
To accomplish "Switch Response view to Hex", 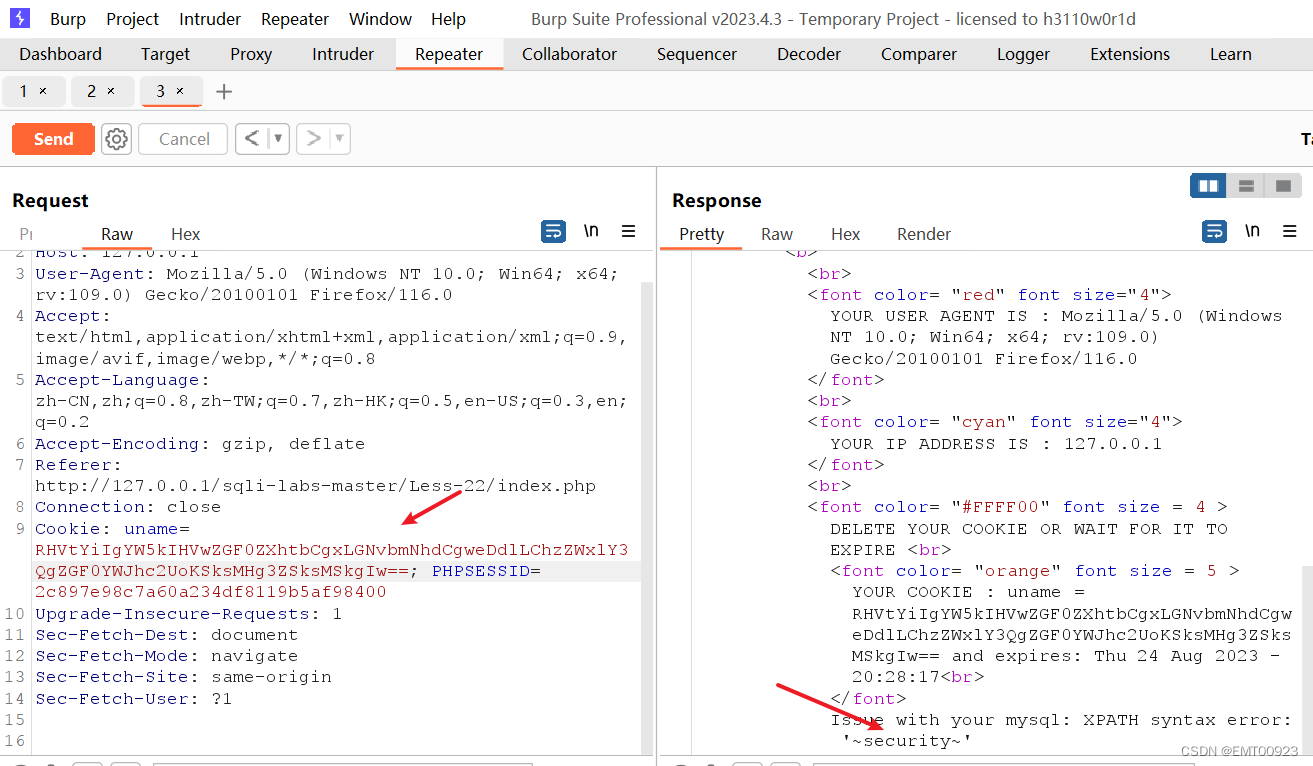I will point(845,234).
